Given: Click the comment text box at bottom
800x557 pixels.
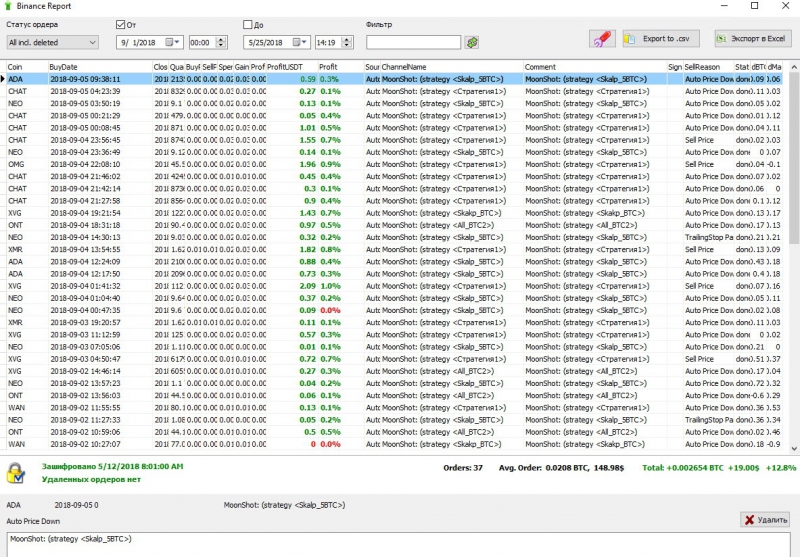Looking at the screenshot, I should [x=398, y=545].
